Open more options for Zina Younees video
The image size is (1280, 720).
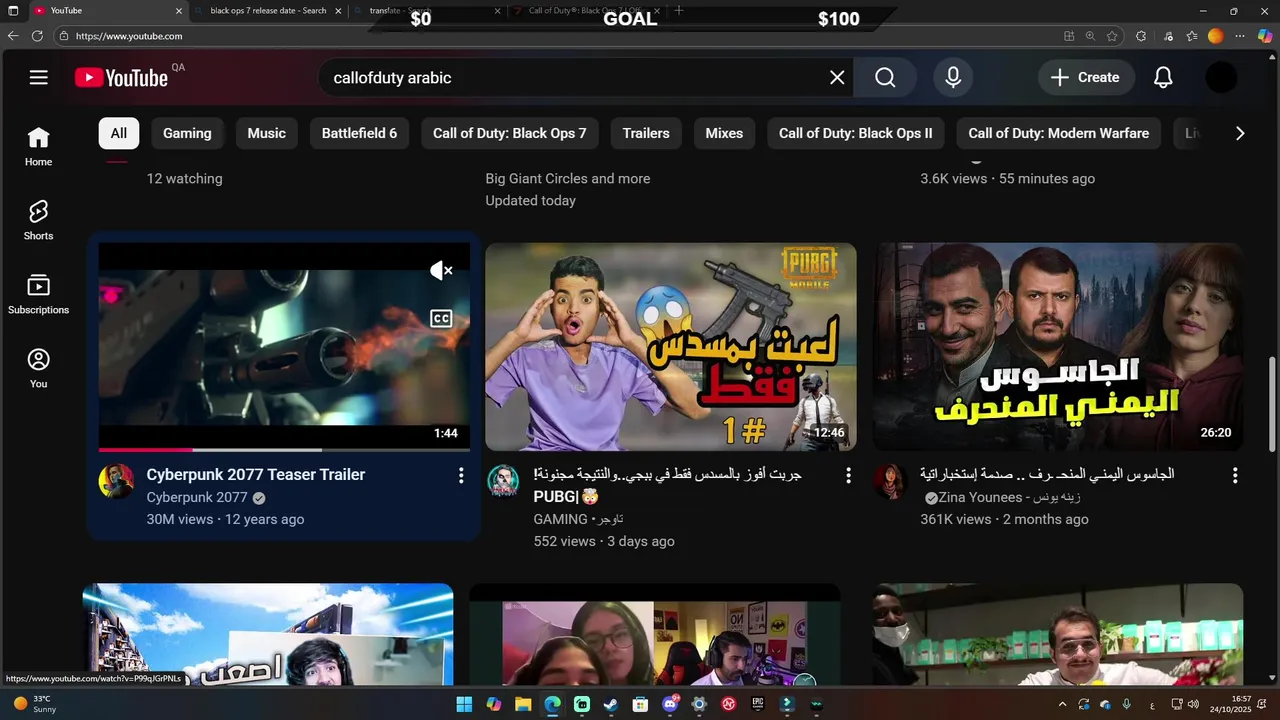click(x=1235, y=476)
